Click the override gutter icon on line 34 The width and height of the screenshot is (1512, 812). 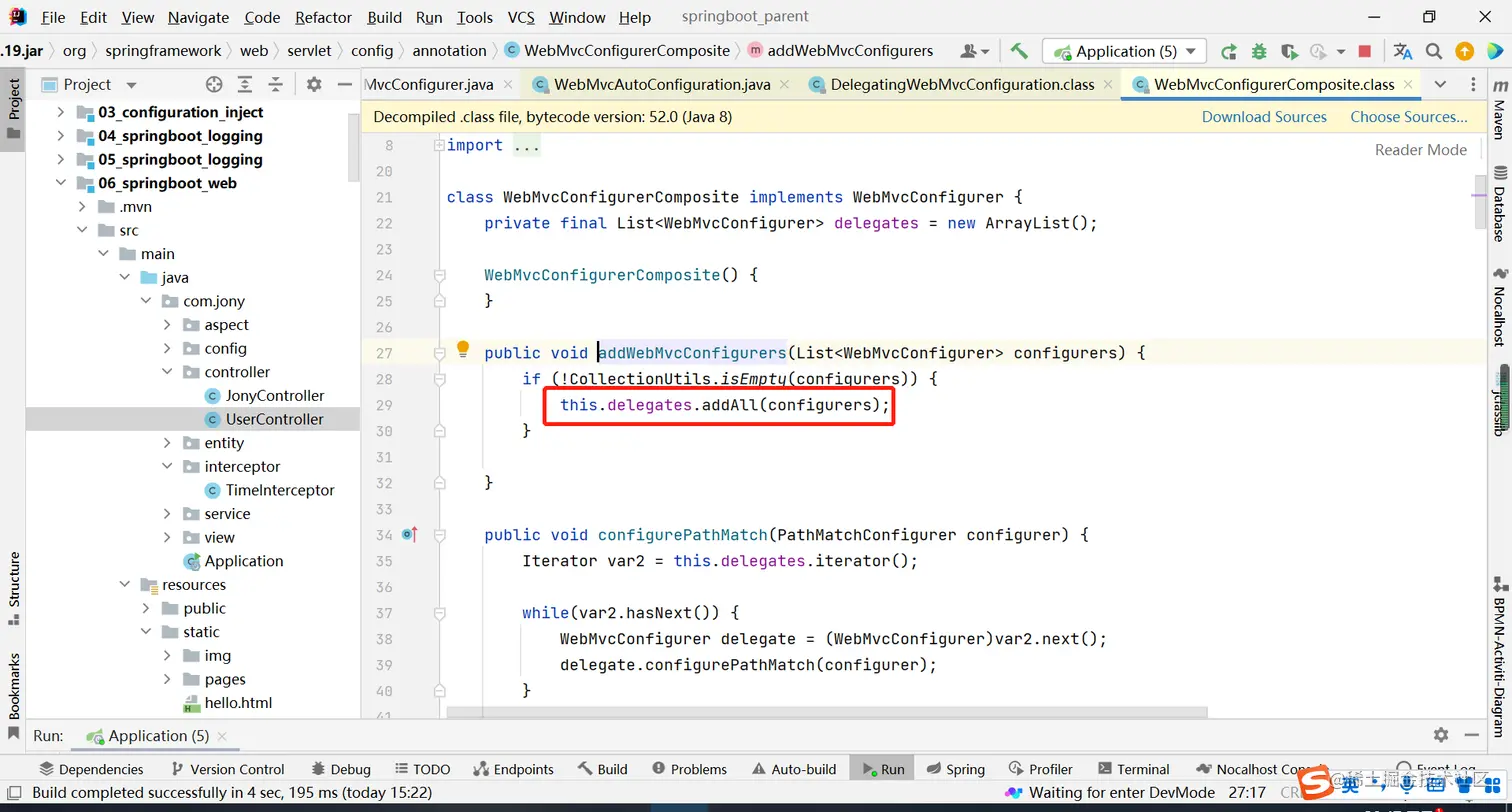[x=409, y=535]
